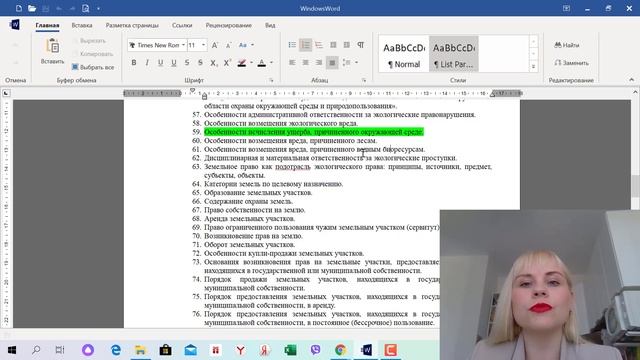The height and width of the screenshot is (360, 640).
Task: Increase paragraph indent
Action: (x=347, y=45)
